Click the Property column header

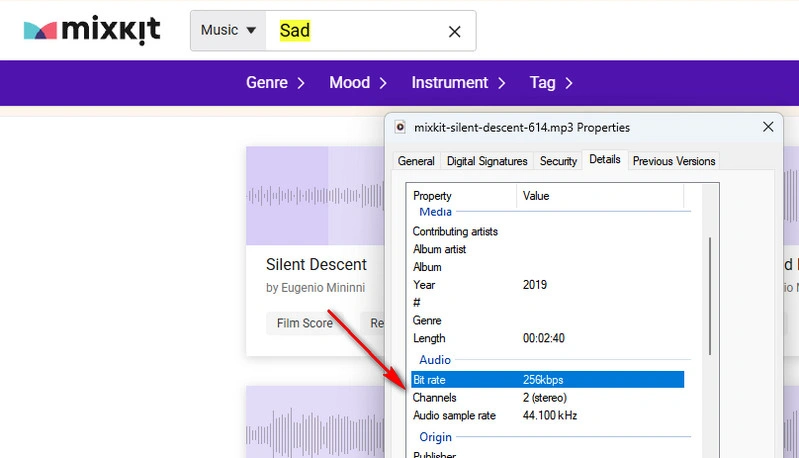click(x=462, y=196)
